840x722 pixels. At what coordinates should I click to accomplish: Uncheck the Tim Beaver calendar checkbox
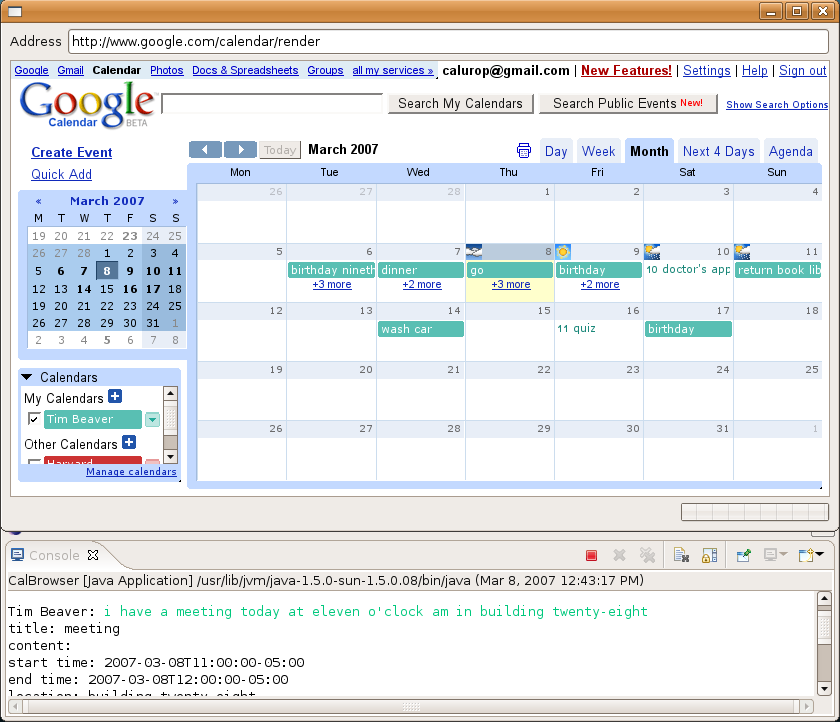(x=34, y=420)
